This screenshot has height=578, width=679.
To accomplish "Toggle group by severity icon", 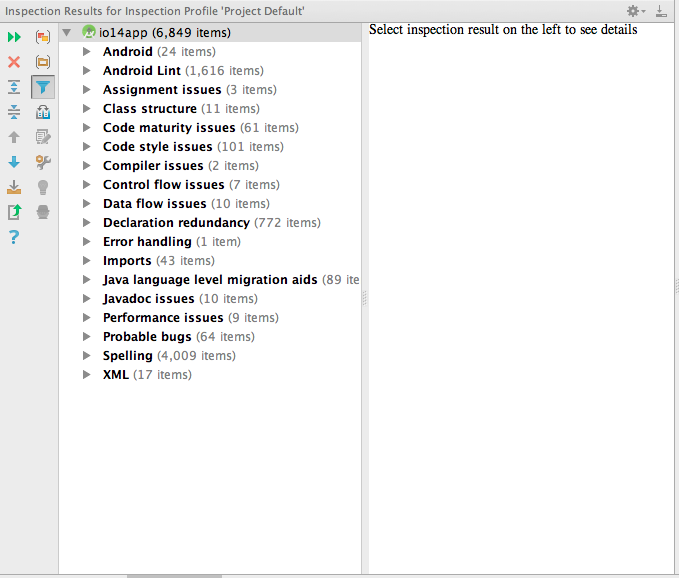I will point(43,37).
